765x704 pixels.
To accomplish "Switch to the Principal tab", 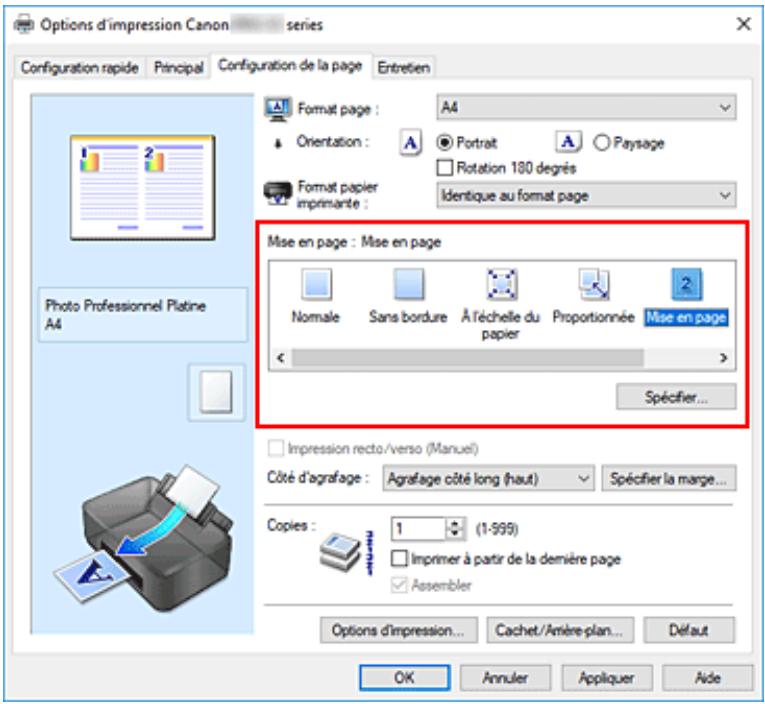I will 179,67.
